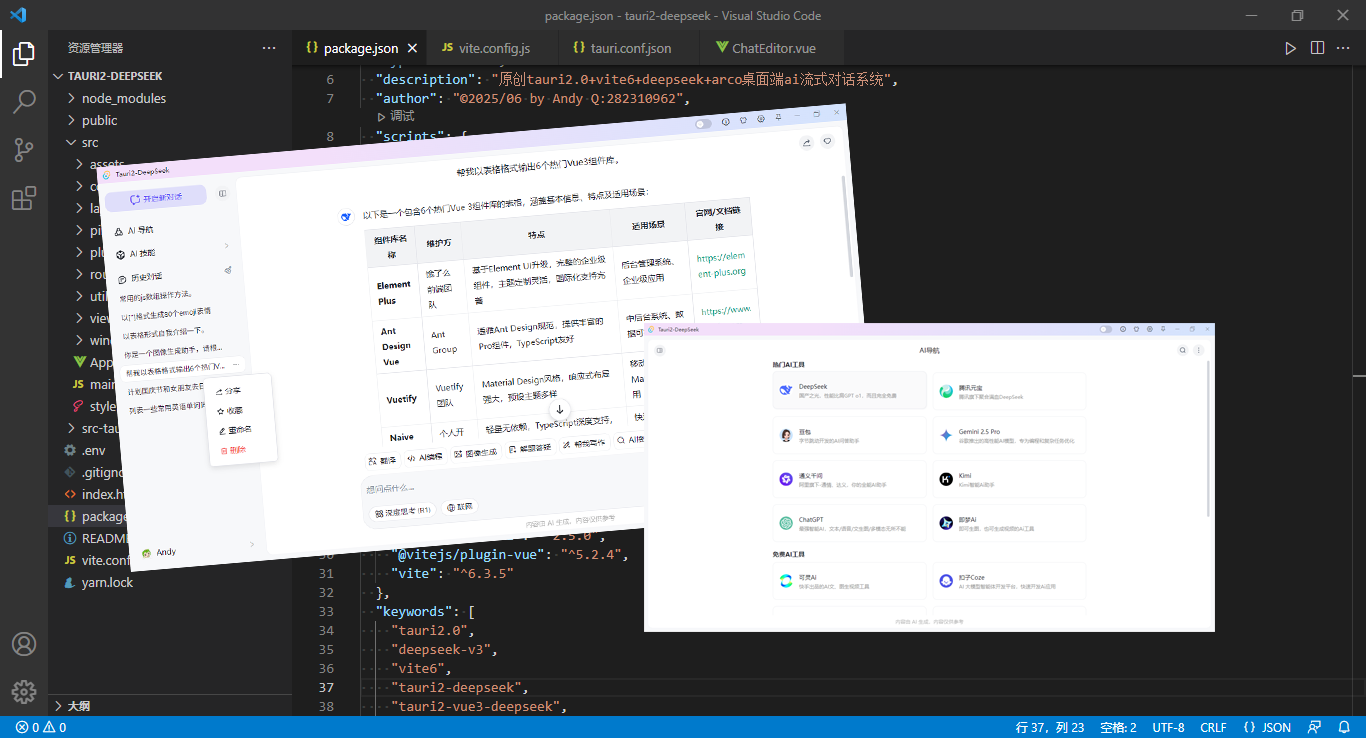Open the editor More Actions ellipsis
Viewport: 1366px width, 738px height.
click(x=1343, y=48)
